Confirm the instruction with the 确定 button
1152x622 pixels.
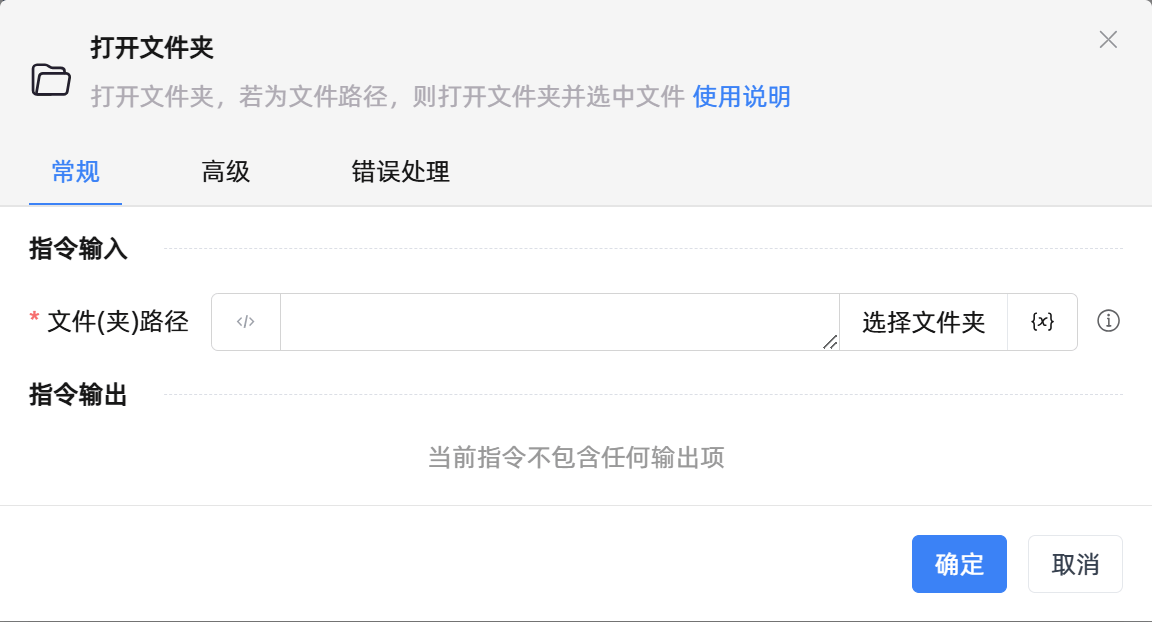tap(959, 564)
